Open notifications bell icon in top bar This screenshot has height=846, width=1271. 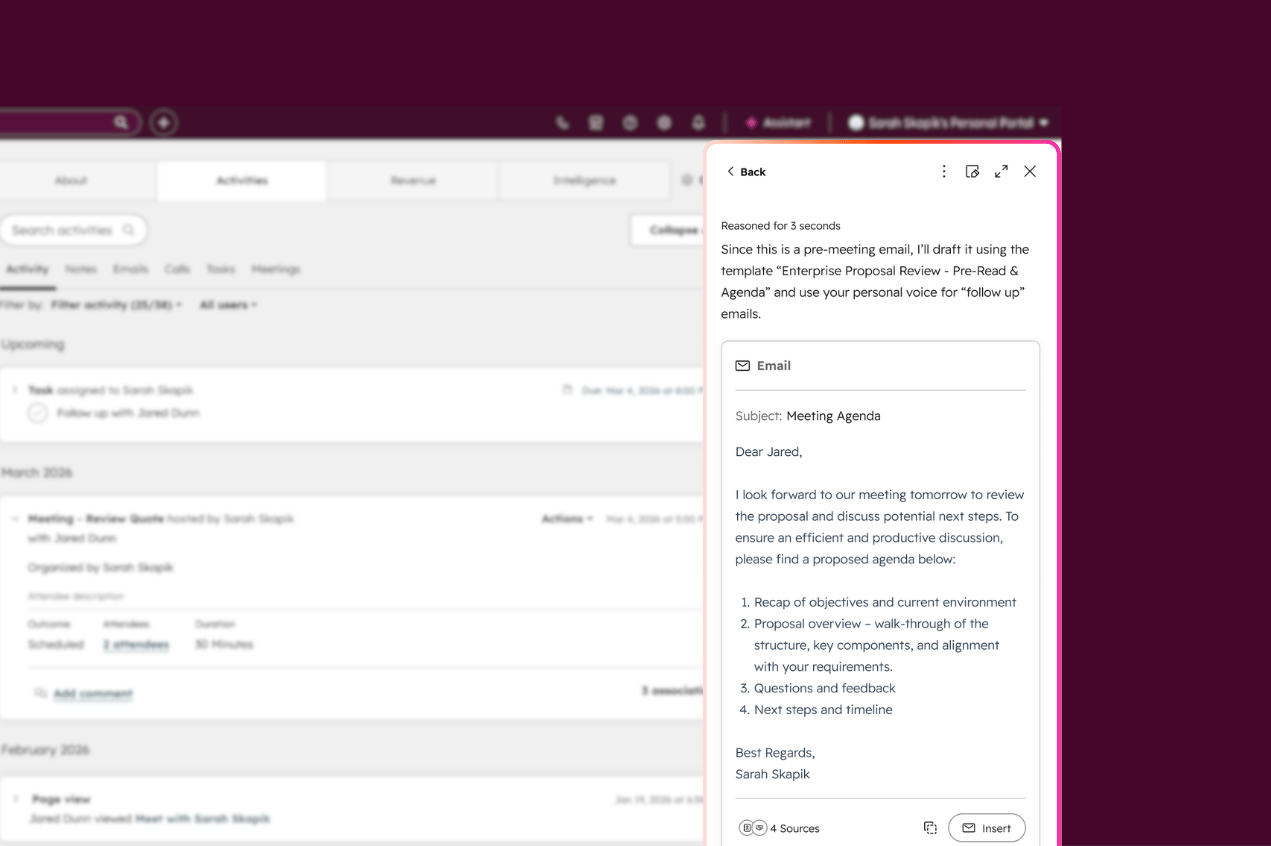coord(699,123)
